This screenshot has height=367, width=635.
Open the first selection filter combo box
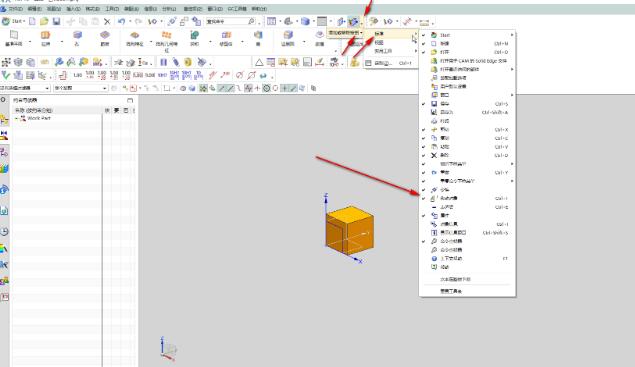point(25,88)
